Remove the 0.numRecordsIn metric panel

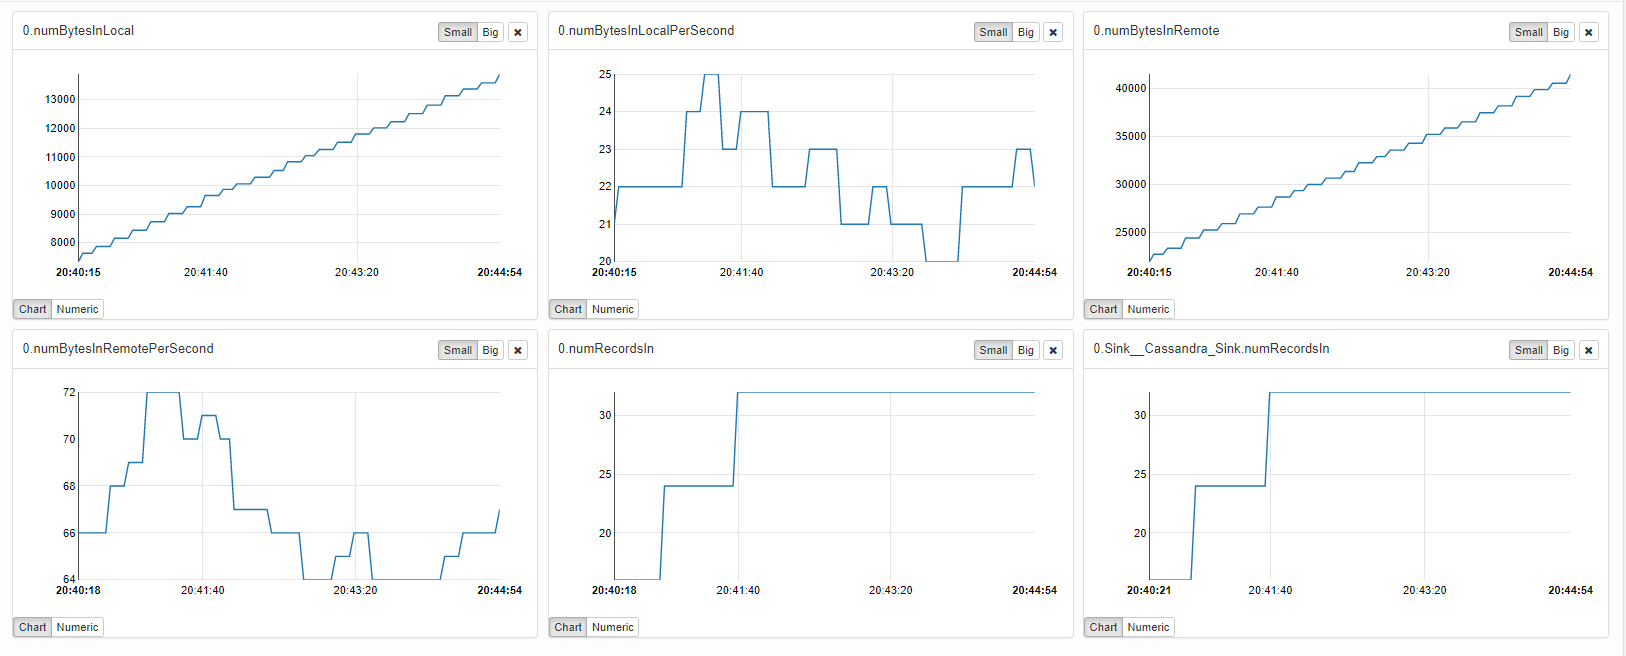1053,350
